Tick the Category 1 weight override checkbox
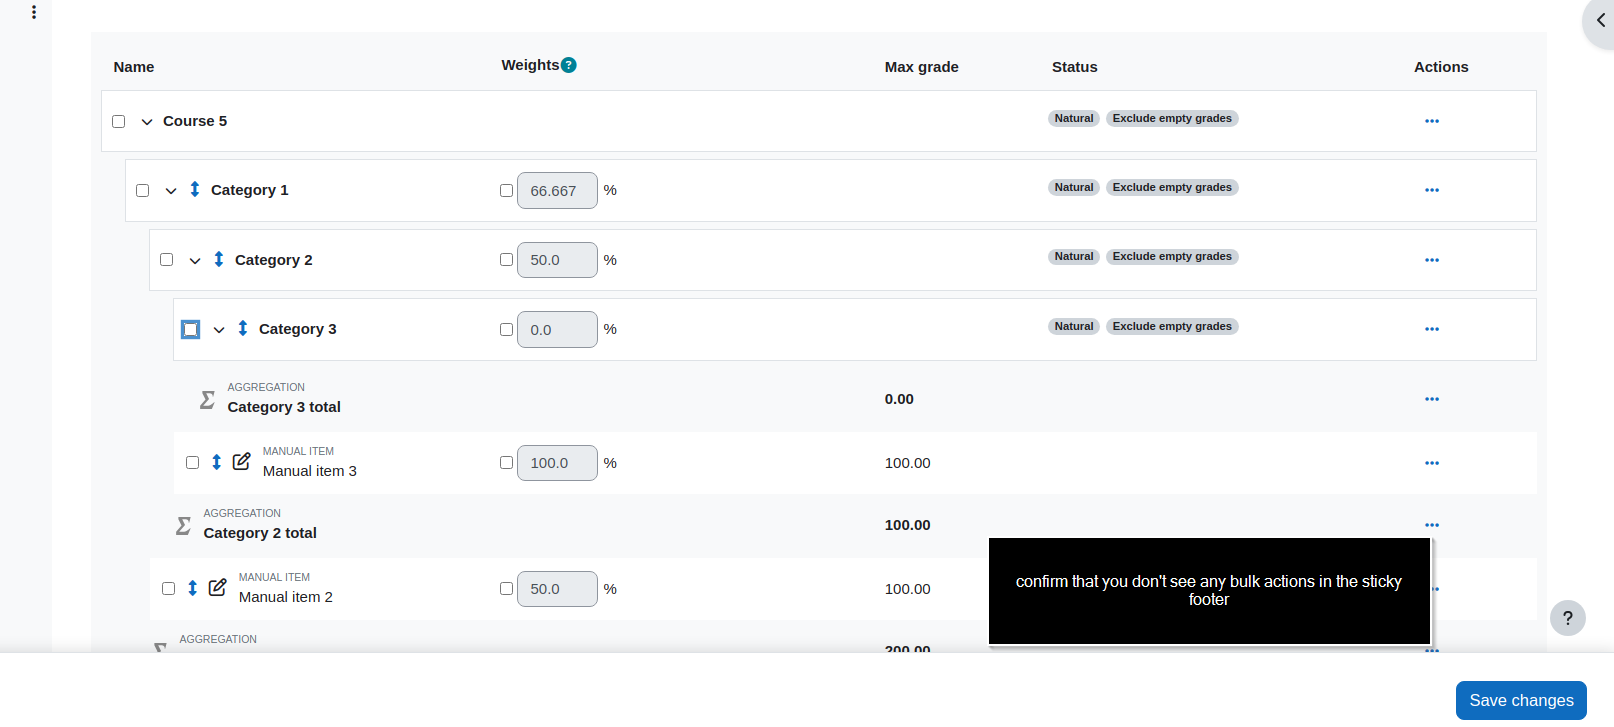The image size is (1614, 727). click(x=507, y=191)
